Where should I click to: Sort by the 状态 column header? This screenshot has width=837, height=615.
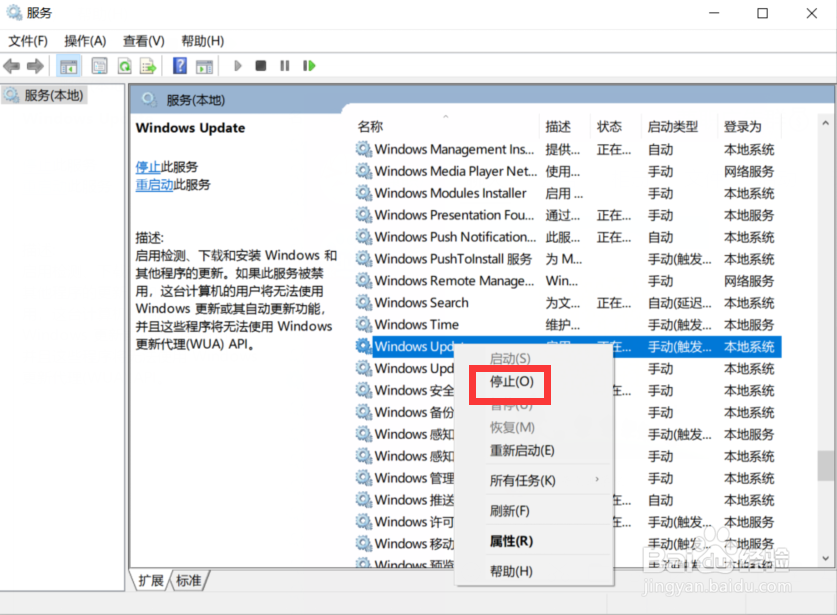(x=610, y=127)
